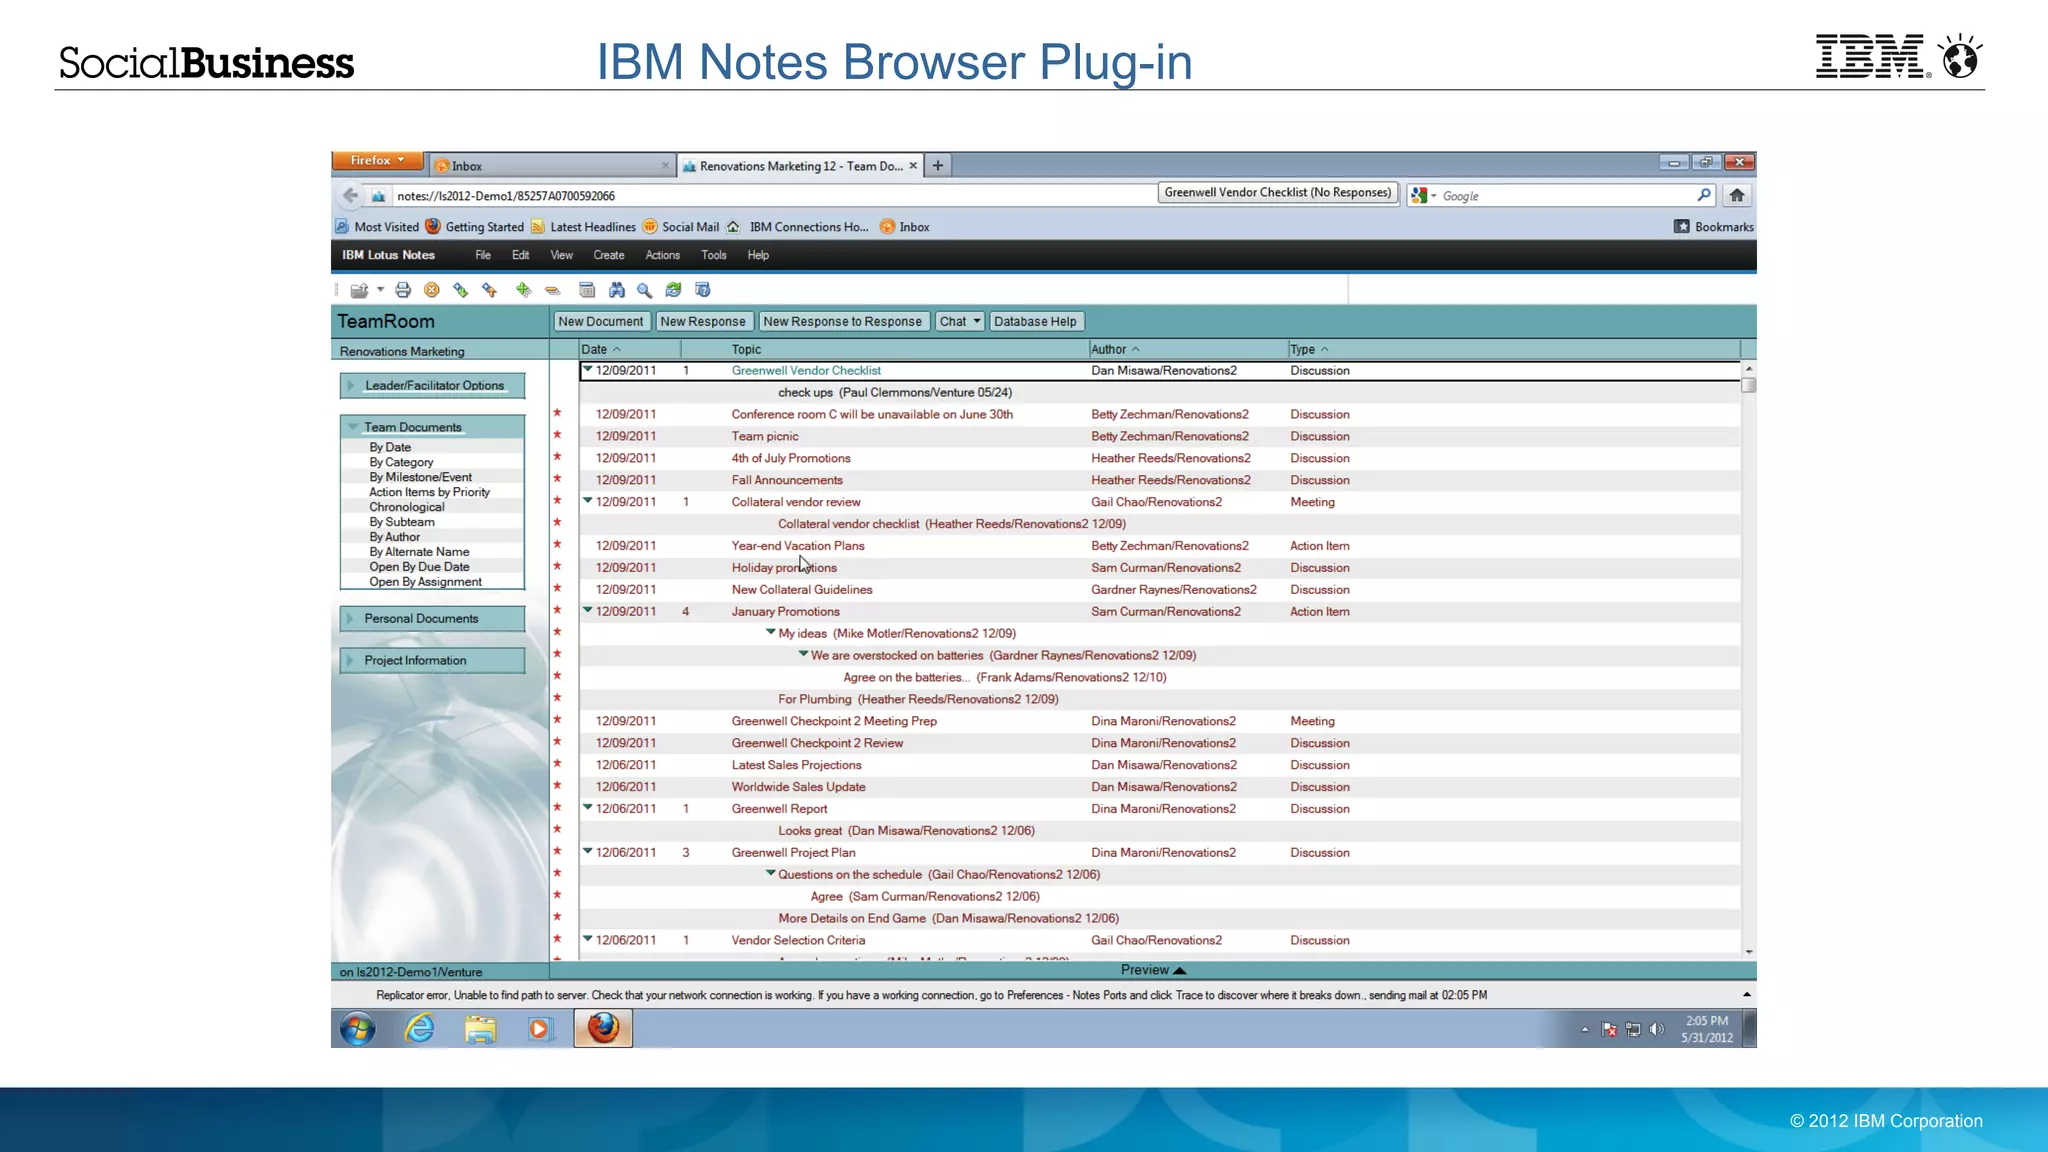The height and width of the screenshot is (1152, 2048).
Task: Click the document list scrollbar down arrow
Action: coord(1749,952)
